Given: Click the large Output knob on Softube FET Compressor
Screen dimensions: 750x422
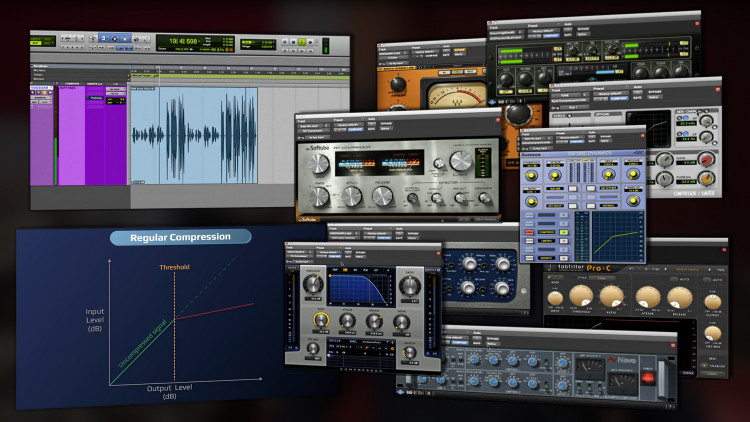Looking at the screenshot, I should point(461,161).
